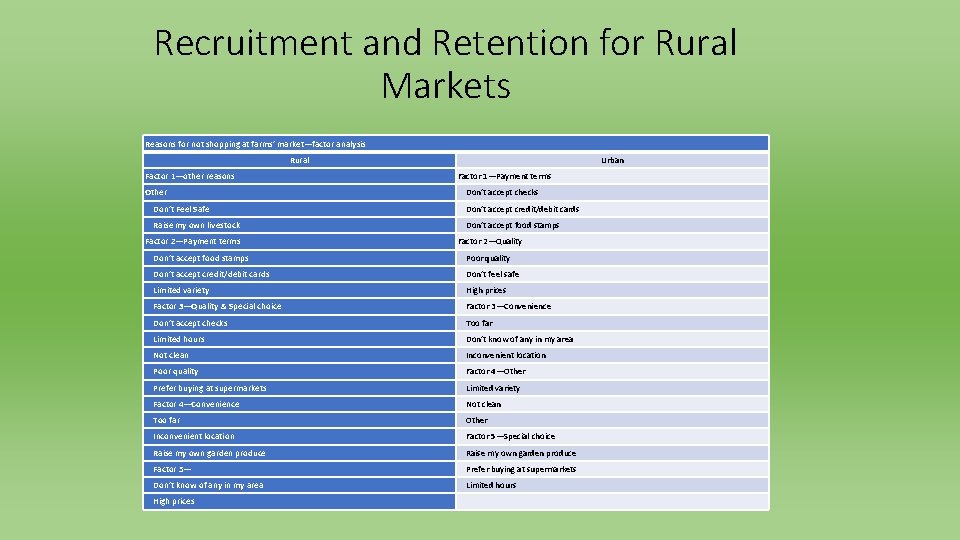
Task: Select 'Factor 3—Quality & Special choice' cell
Action: [x=299, y=306]
